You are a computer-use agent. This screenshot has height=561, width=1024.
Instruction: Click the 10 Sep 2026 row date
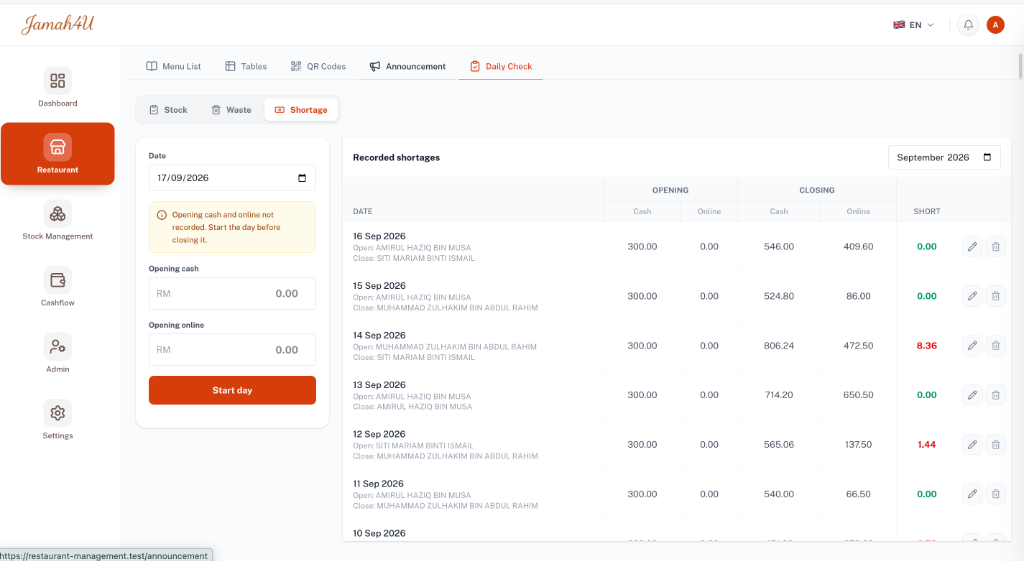click(x=379, y=534)
